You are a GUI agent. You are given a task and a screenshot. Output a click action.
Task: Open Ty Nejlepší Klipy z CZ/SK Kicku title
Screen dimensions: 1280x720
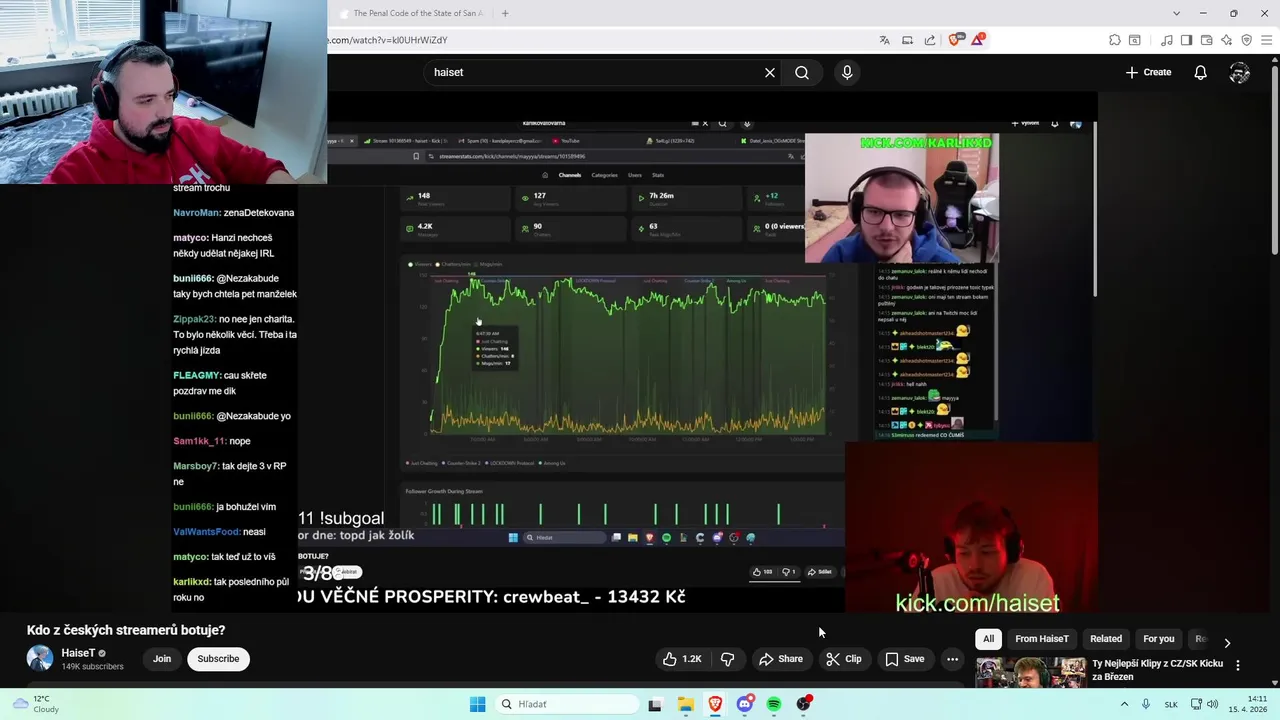(1157, 670)
